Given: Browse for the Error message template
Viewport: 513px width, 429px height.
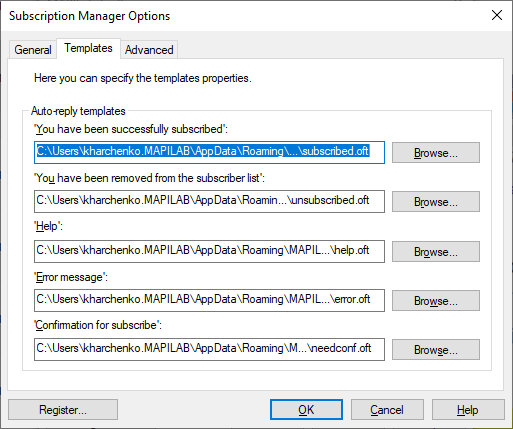Looking at the screenshot, I should coord(436,301).
